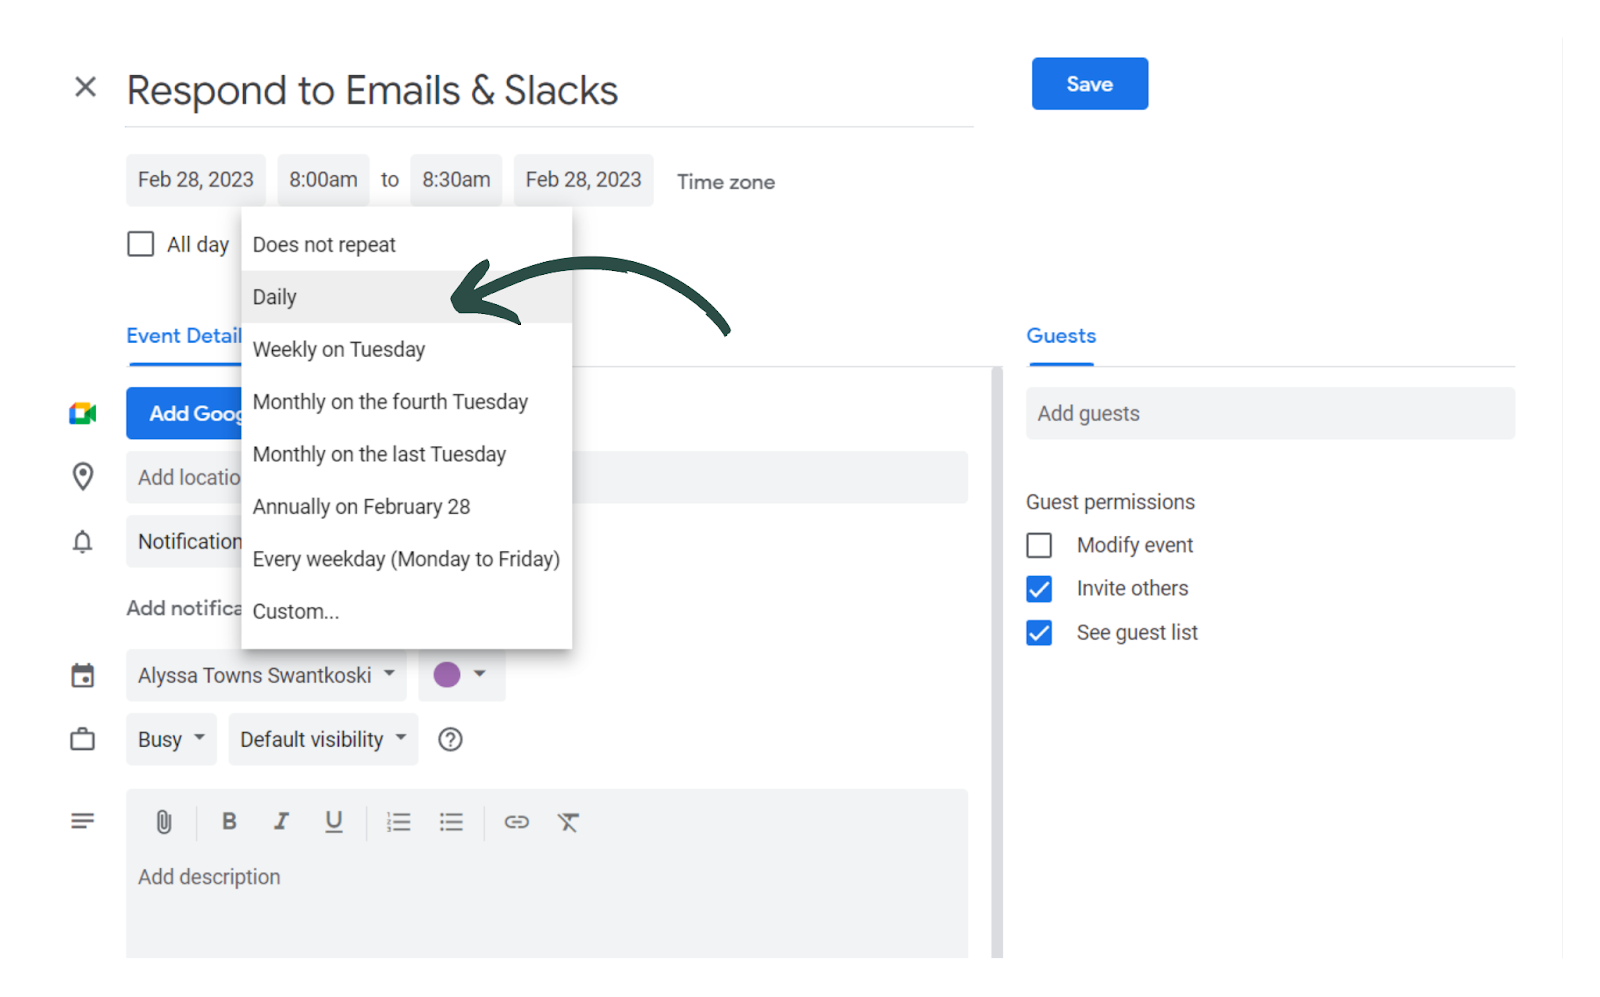Screen dimensions: 1600x997
Task: Open the start date Feb 28, 2023
Action: tap(196, 180)
